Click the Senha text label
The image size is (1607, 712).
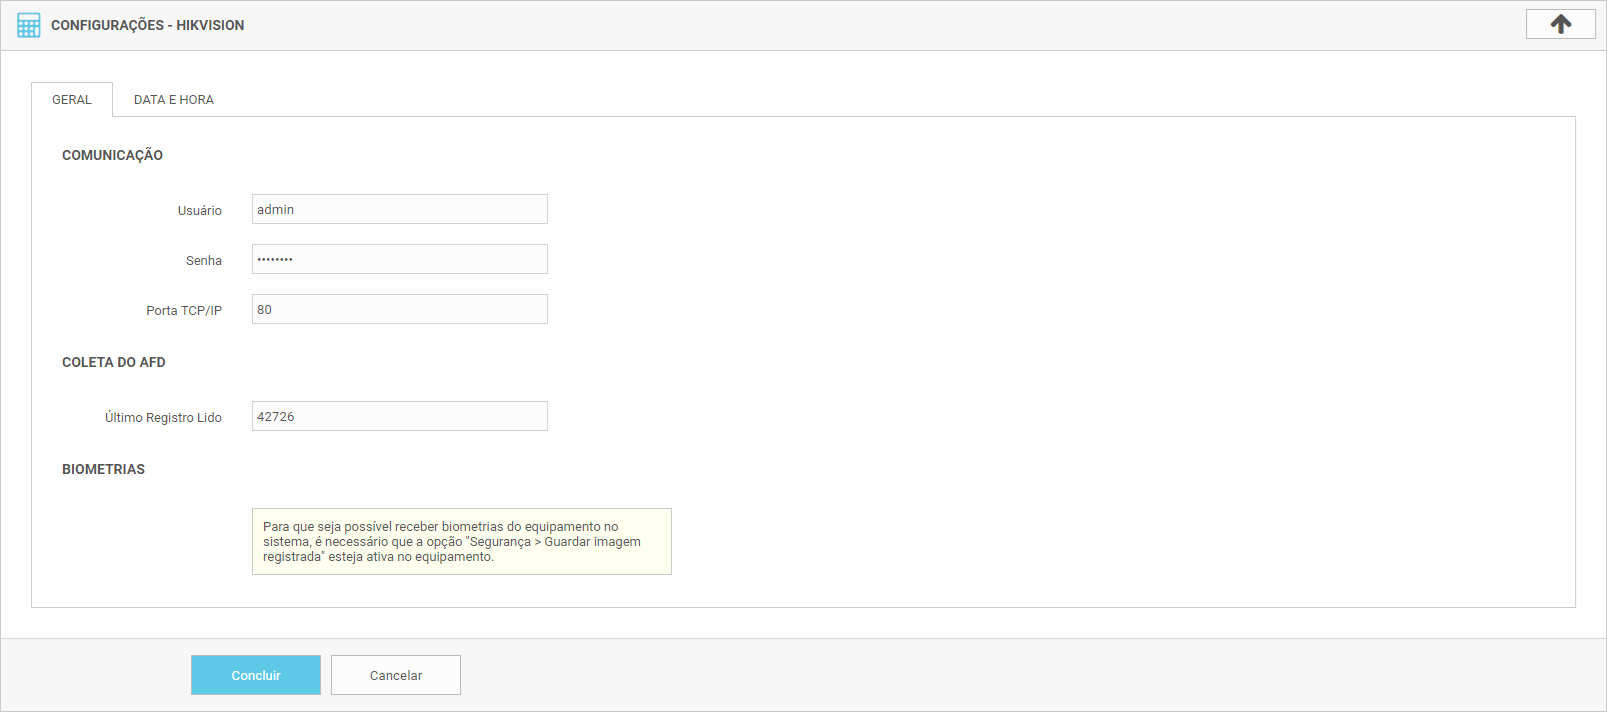tap(203, 261)
